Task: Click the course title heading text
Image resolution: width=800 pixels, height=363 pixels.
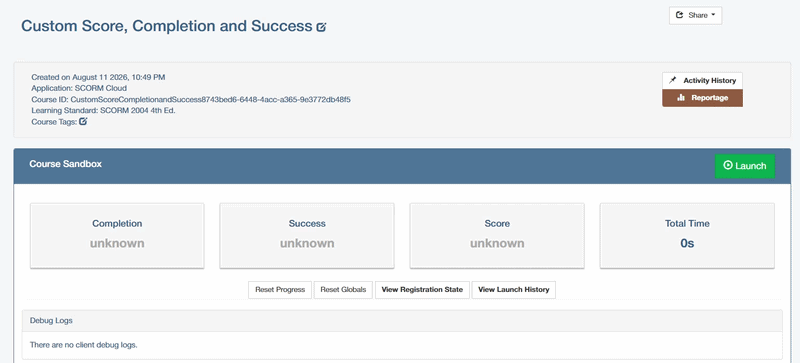Action: tap(166, 27)
